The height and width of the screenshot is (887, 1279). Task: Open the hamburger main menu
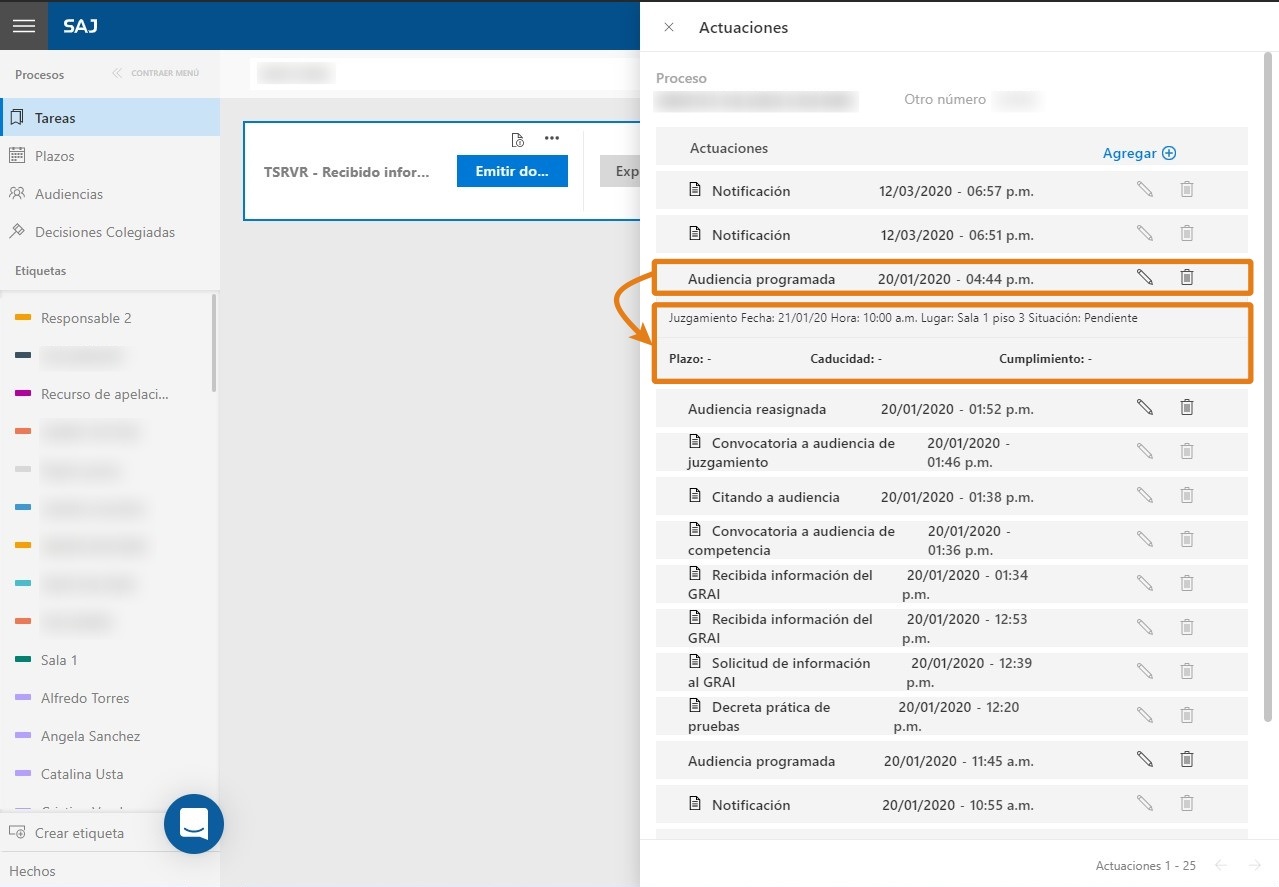click(24, 26)
